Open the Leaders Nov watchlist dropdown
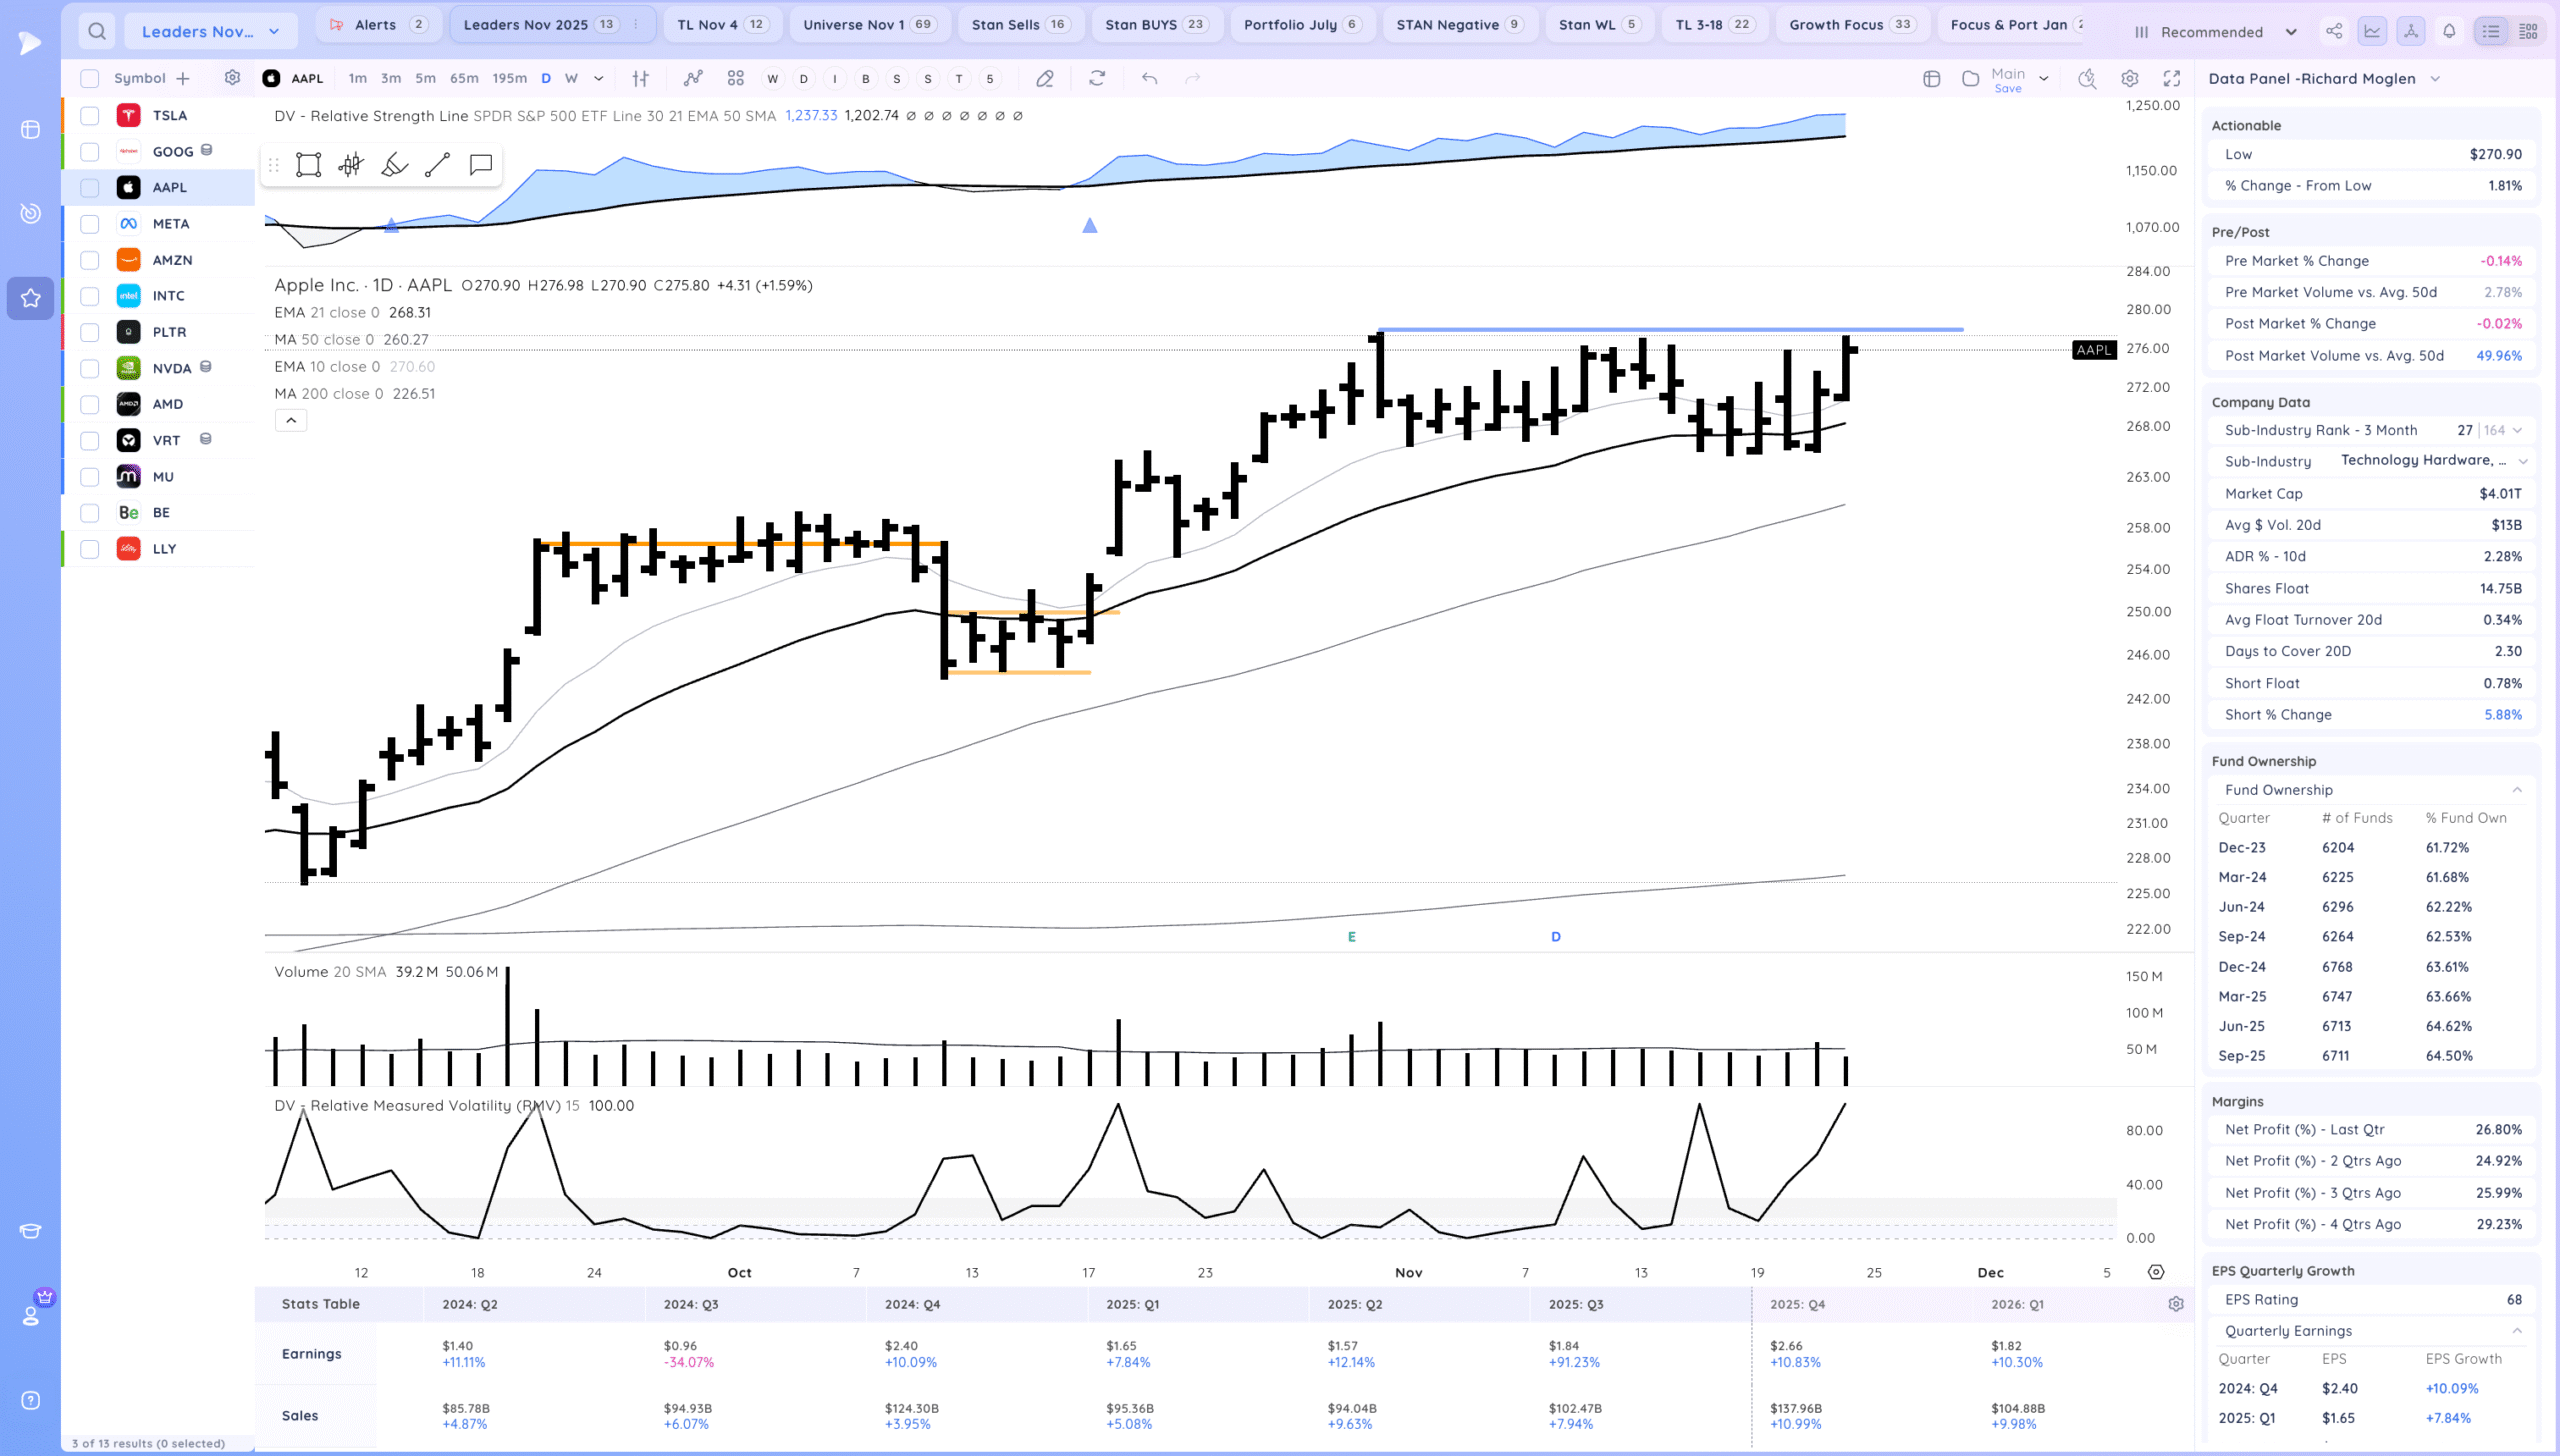2560x1456 pixels. tap(210, 31)
